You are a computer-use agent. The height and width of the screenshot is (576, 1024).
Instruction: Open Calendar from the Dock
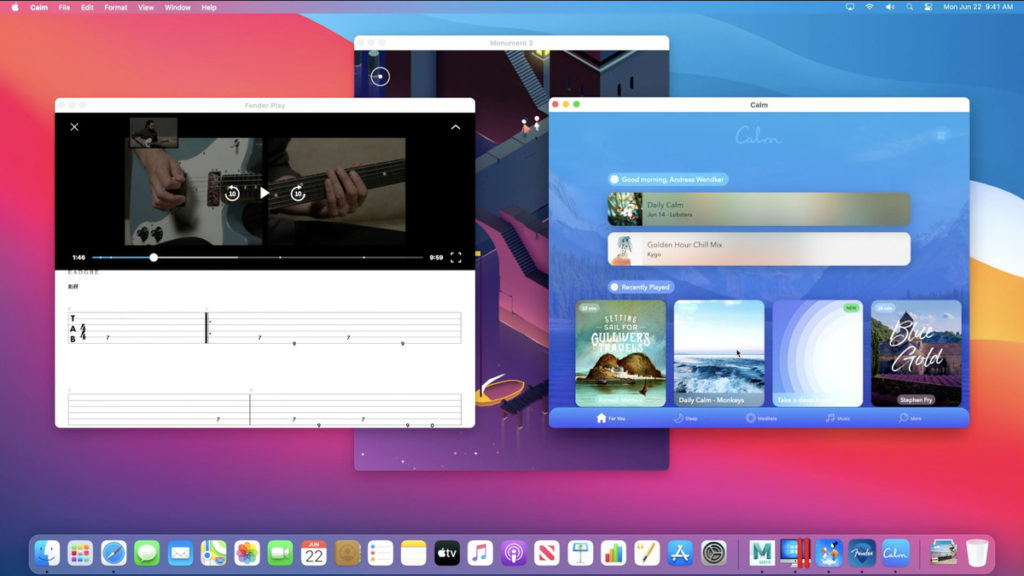pyautogui.click(x=313, y=554)
